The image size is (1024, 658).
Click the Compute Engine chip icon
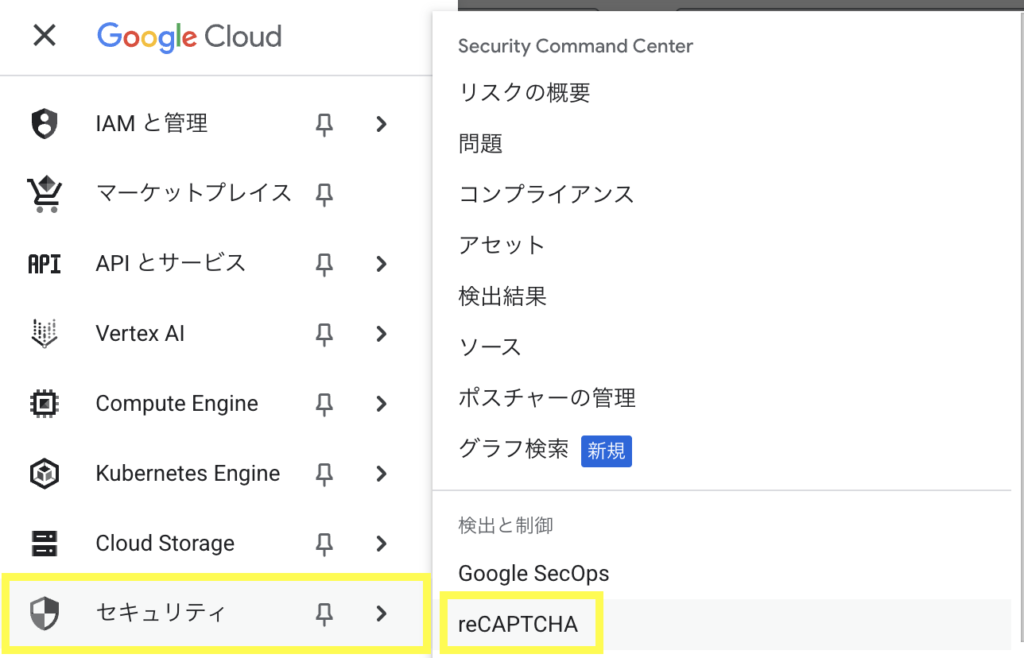click(44, 404)
